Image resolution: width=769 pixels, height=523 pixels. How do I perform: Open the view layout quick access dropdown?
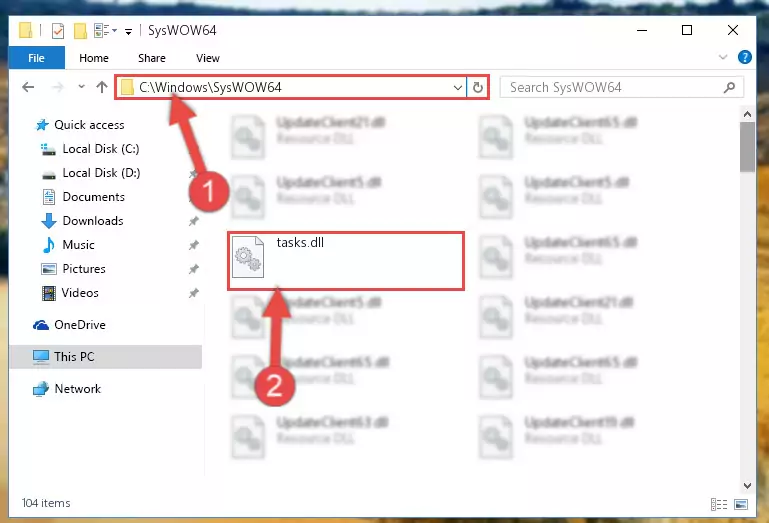[x=105, y=31]
